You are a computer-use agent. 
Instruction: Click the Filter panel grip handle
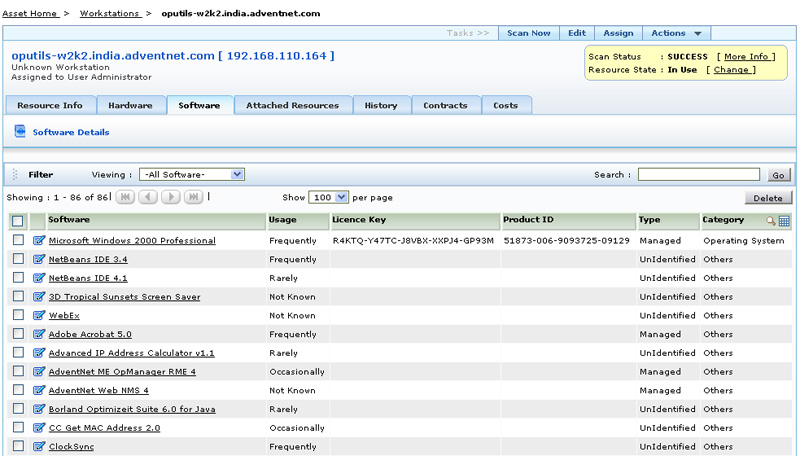(15, 174)
